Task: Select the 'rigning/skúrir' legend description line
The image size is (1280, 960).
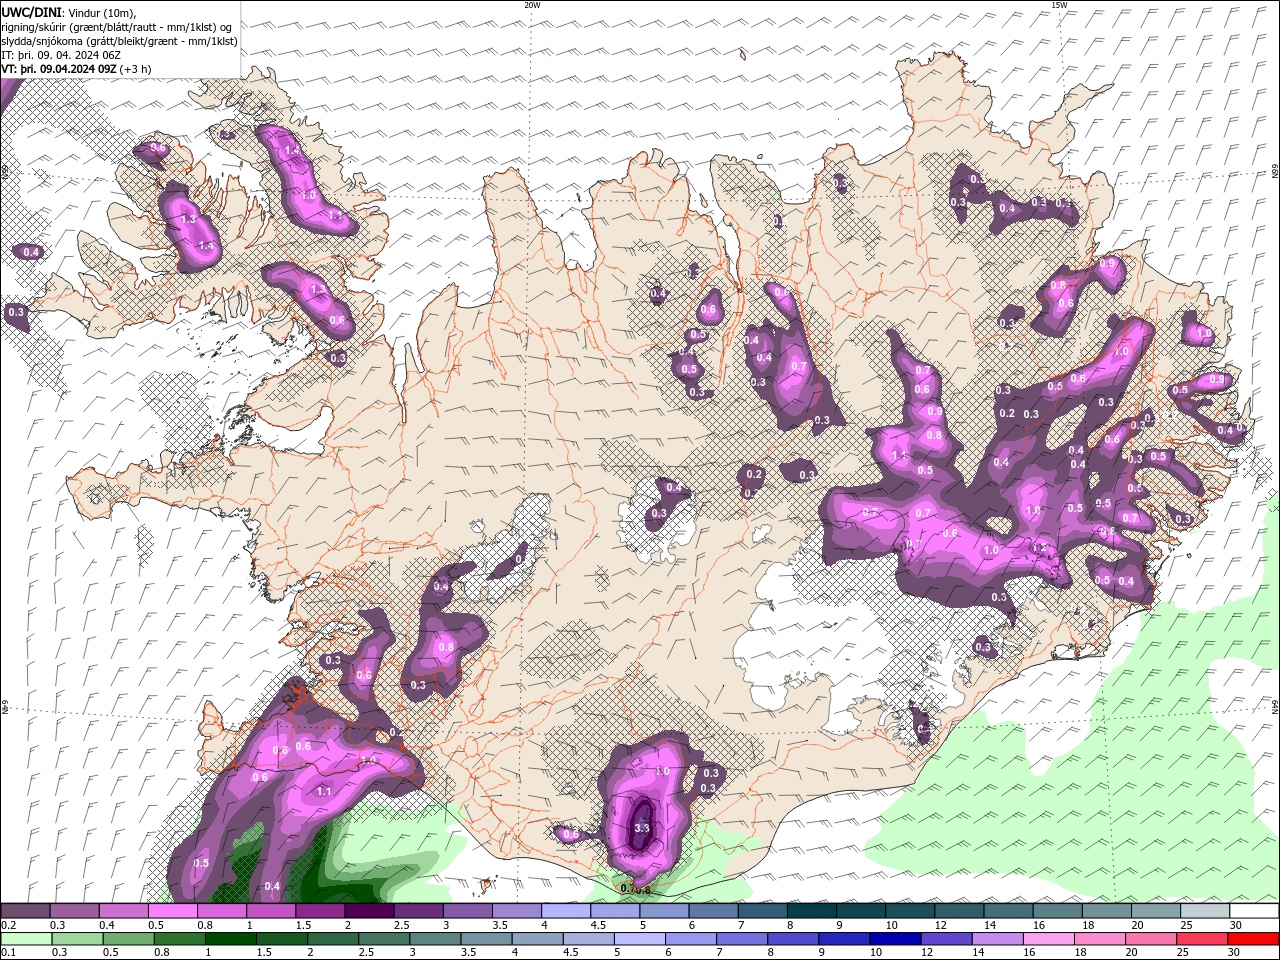Action: [x=118, y=26]
